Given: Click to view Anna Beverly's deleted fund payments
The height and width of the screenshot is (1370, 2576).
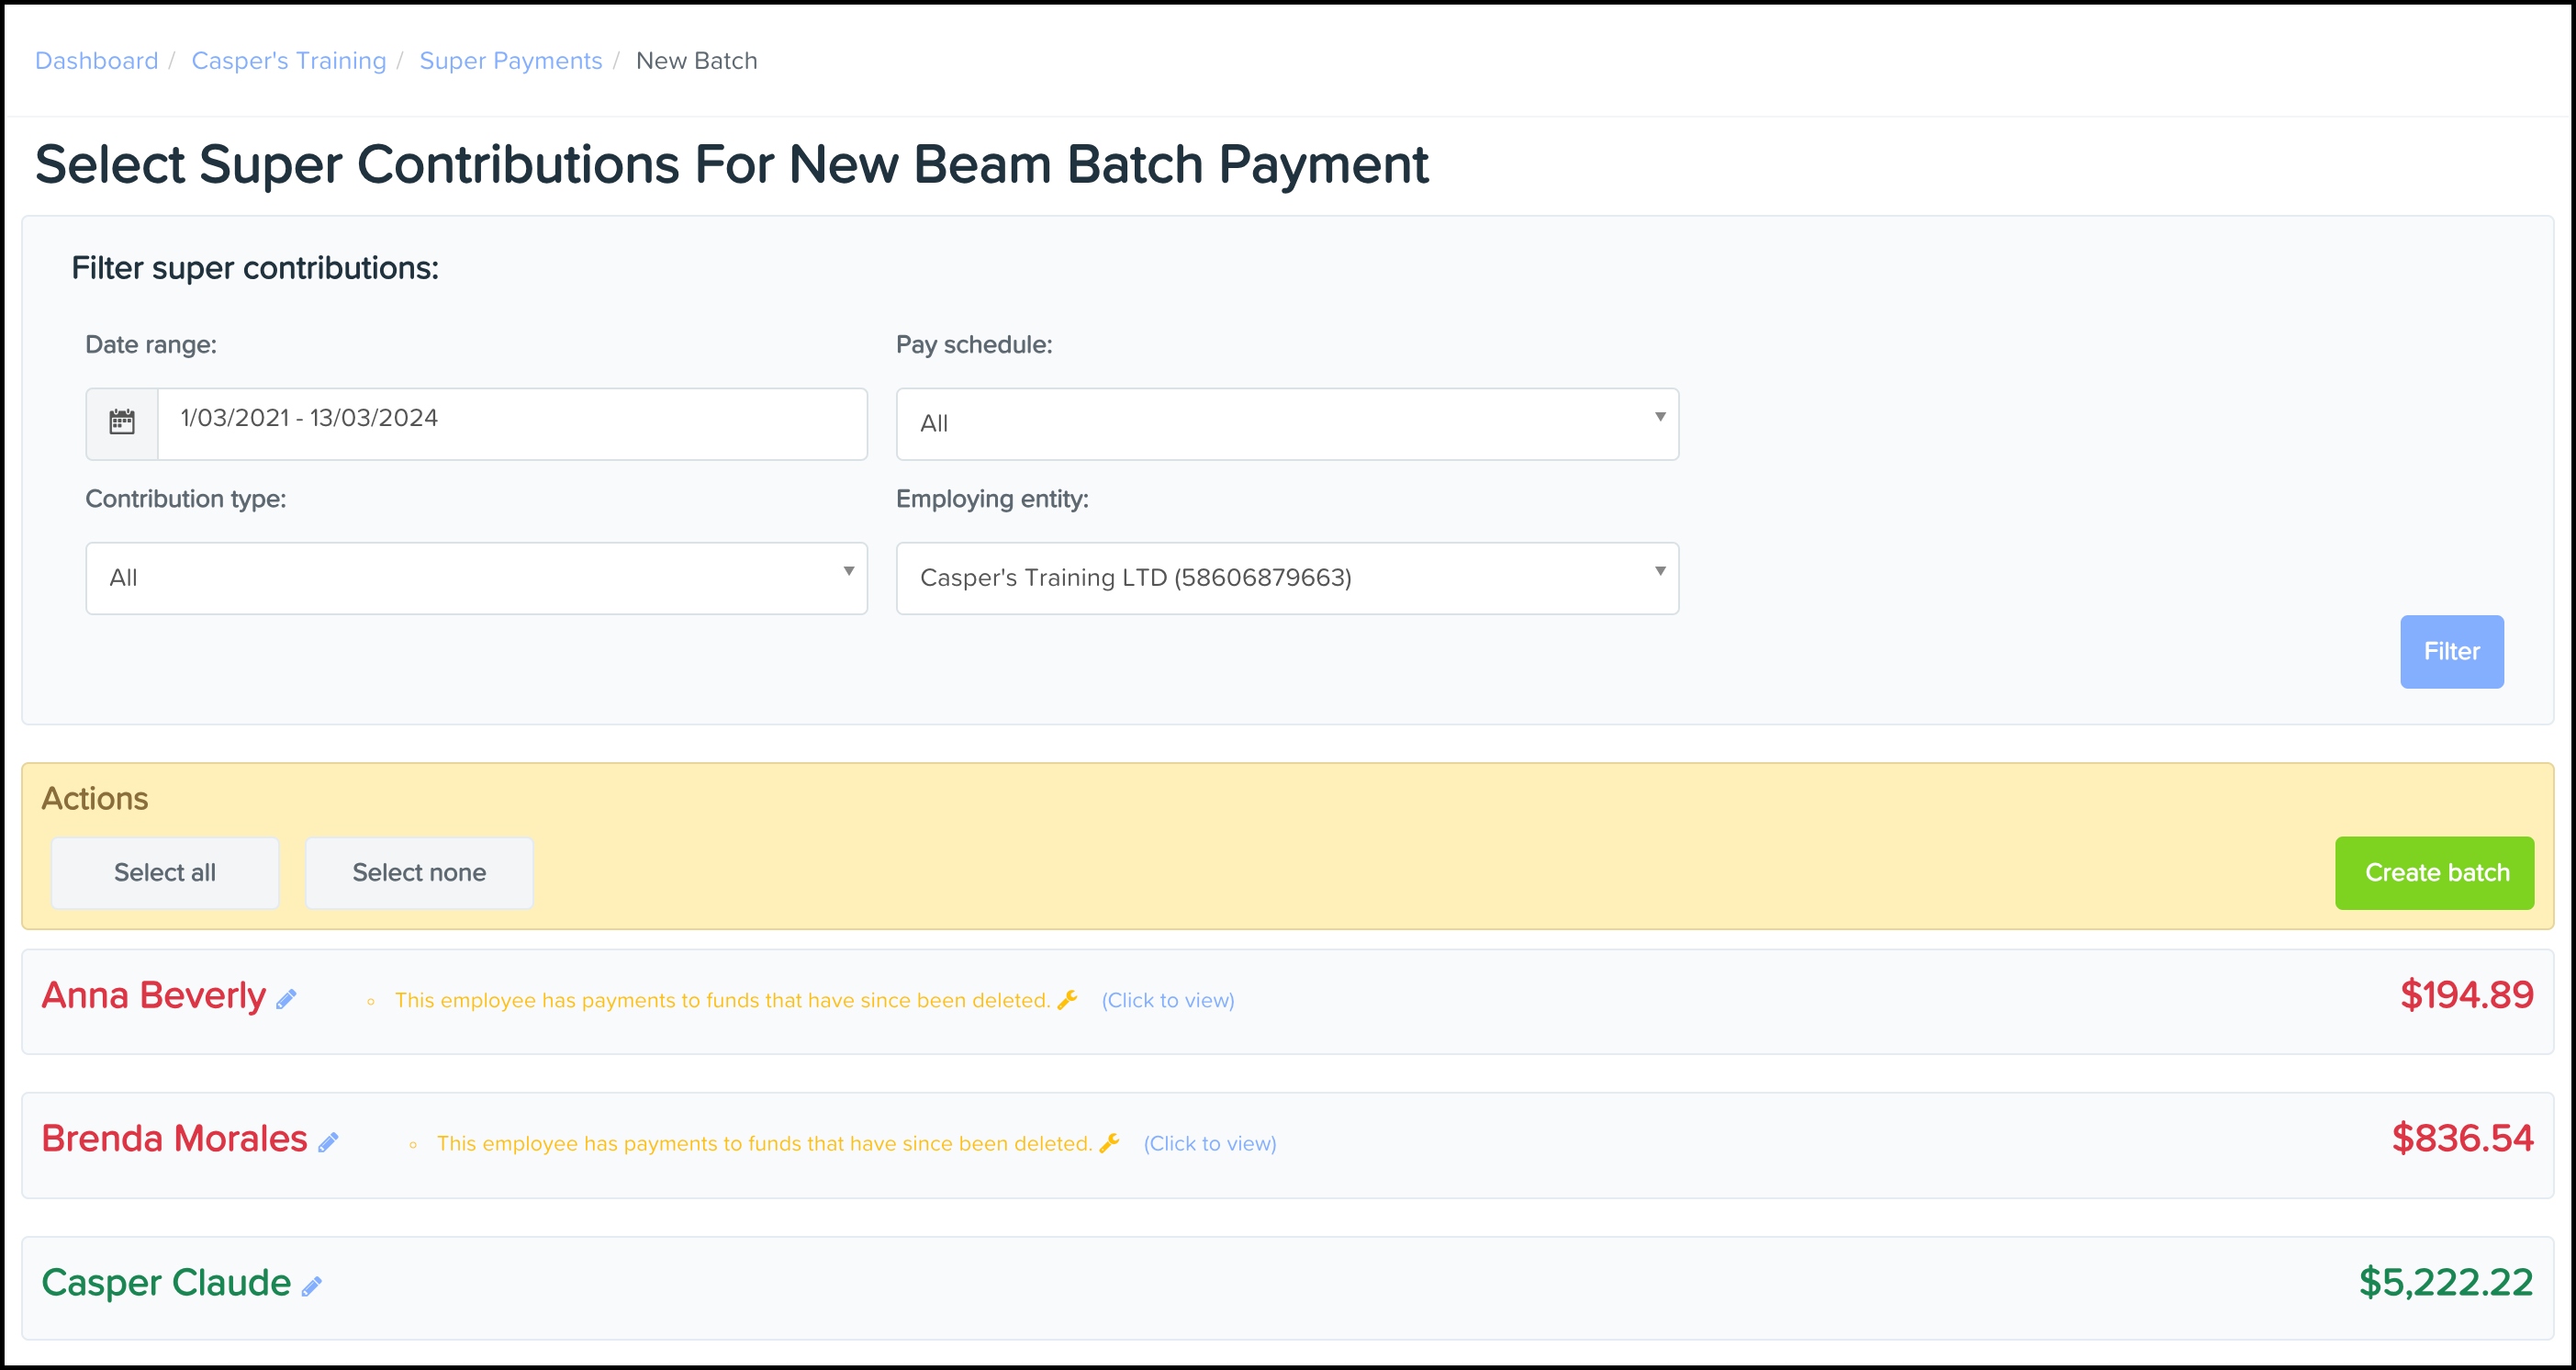Looking at the screenshot, I should 1167,1000.
